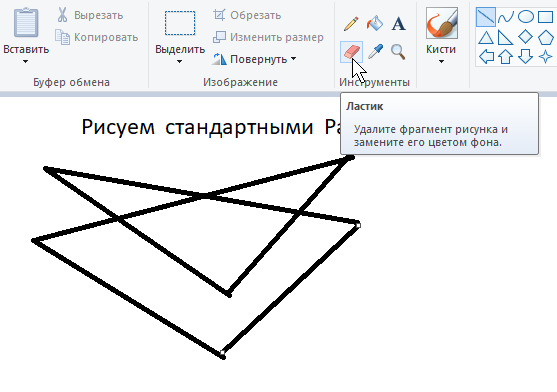Open the Выделить dropdown arrow
Image resolution: width=557 pixels, height=392 pixels.
(179, 61)
